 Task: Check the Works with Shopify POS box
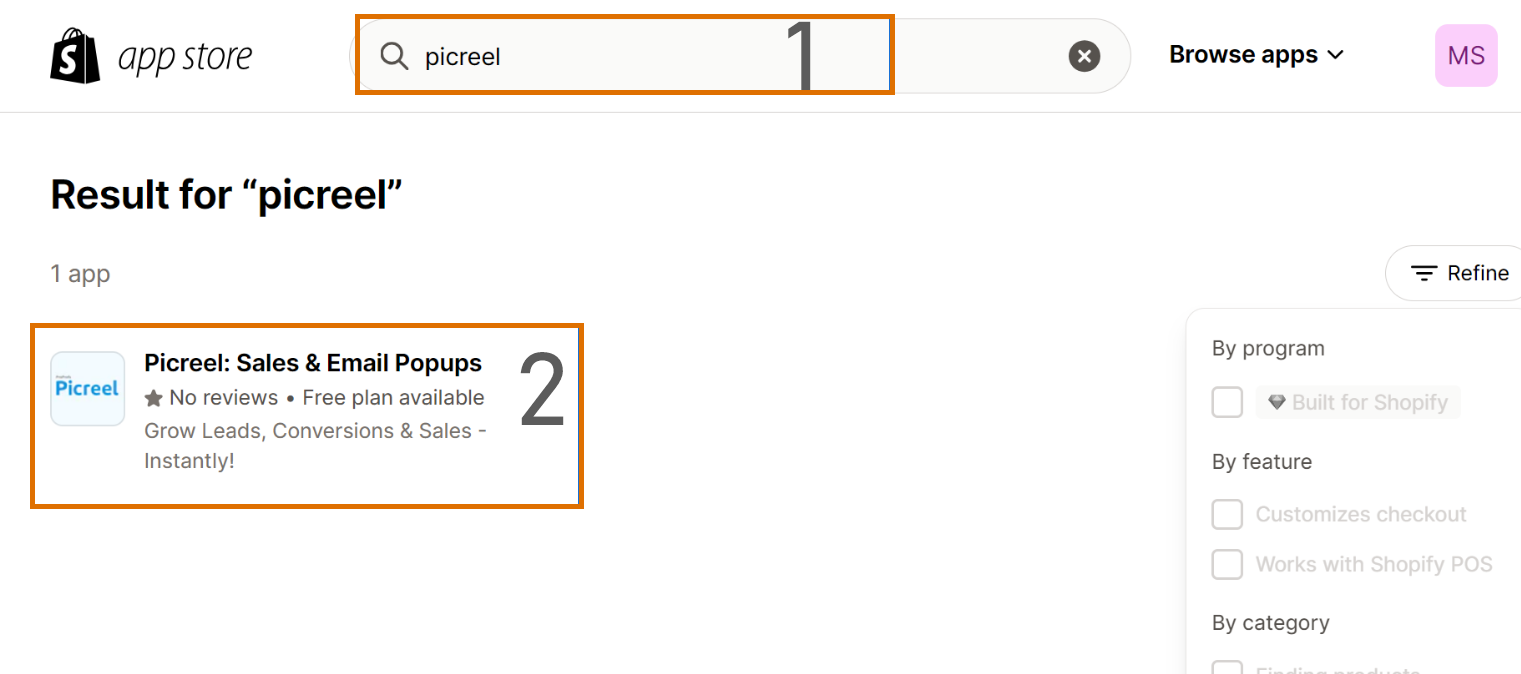click(1227, 564)
